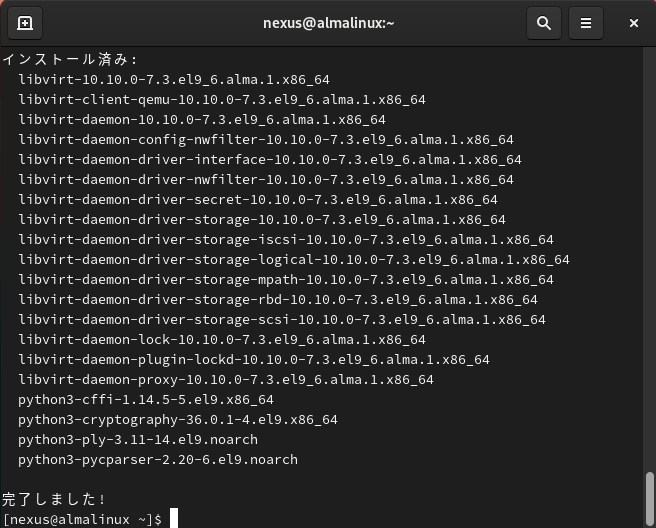The height and width of the screenshot is (528, 656).
Task: Close the terminal window
Action: pos(634,23)
